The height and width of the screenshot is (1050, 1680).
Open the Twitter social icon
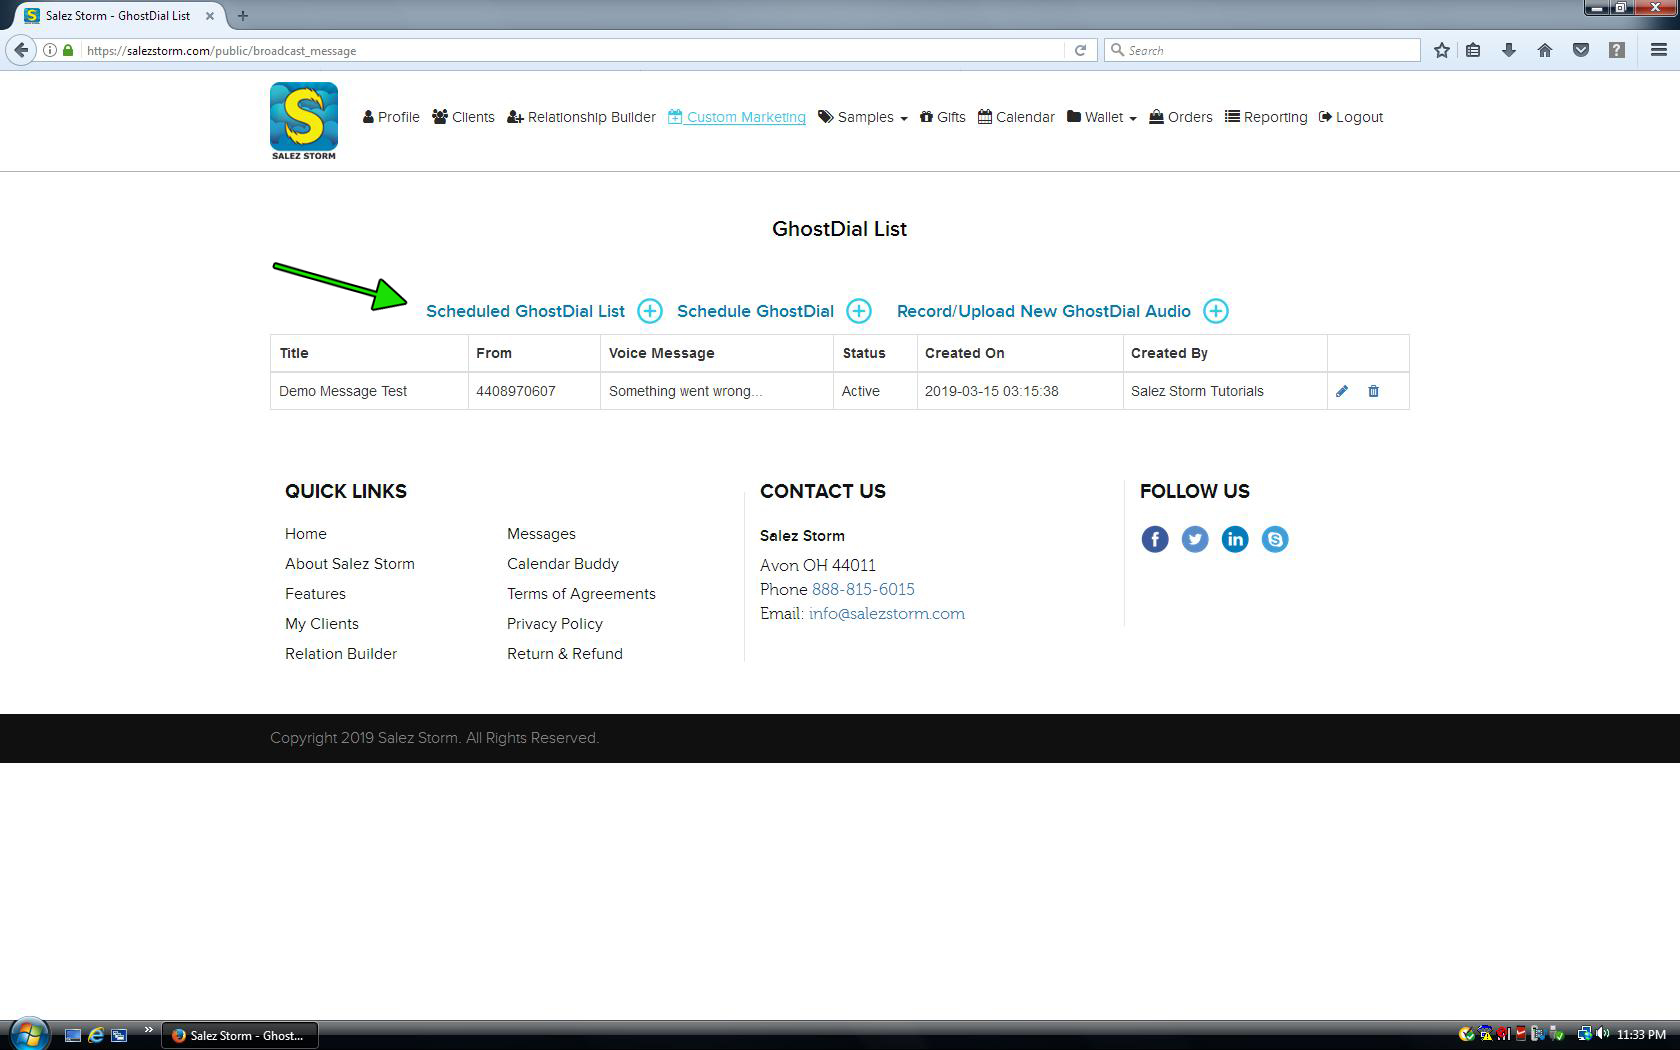pos(1195,539)
